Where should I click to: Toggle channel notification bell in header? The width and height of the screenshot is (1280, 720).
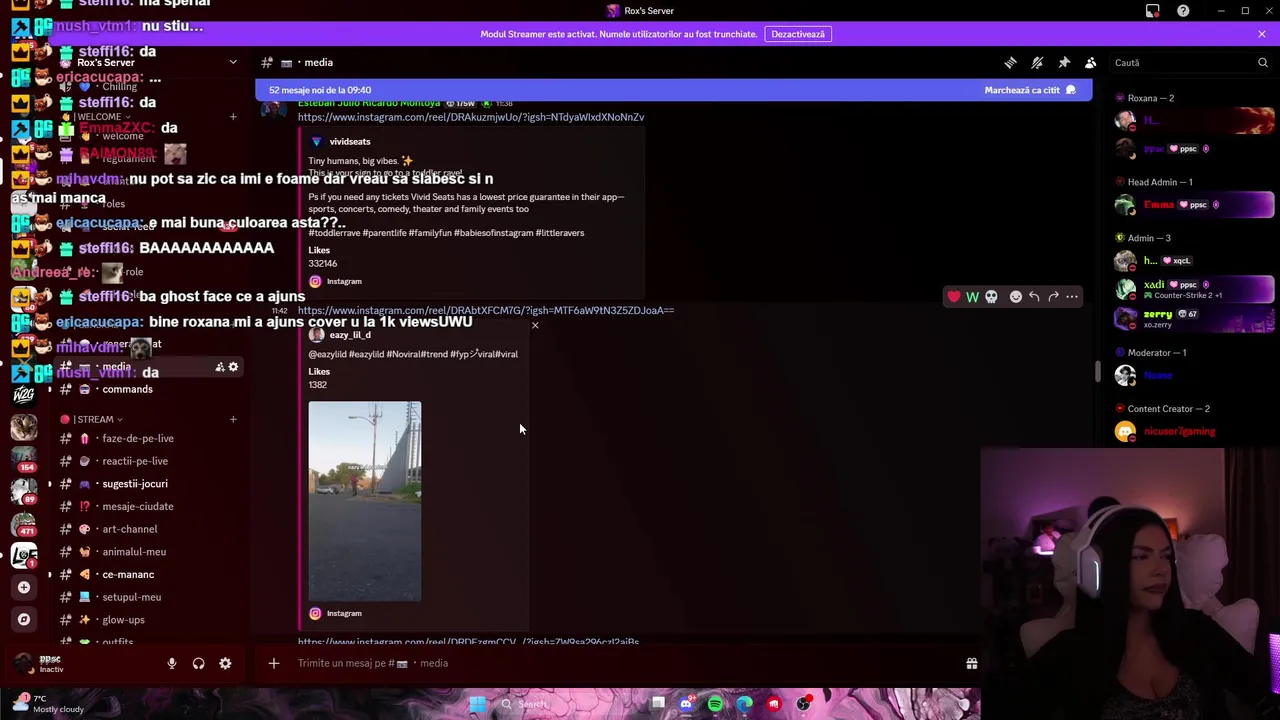click(x=1037, y=62)
